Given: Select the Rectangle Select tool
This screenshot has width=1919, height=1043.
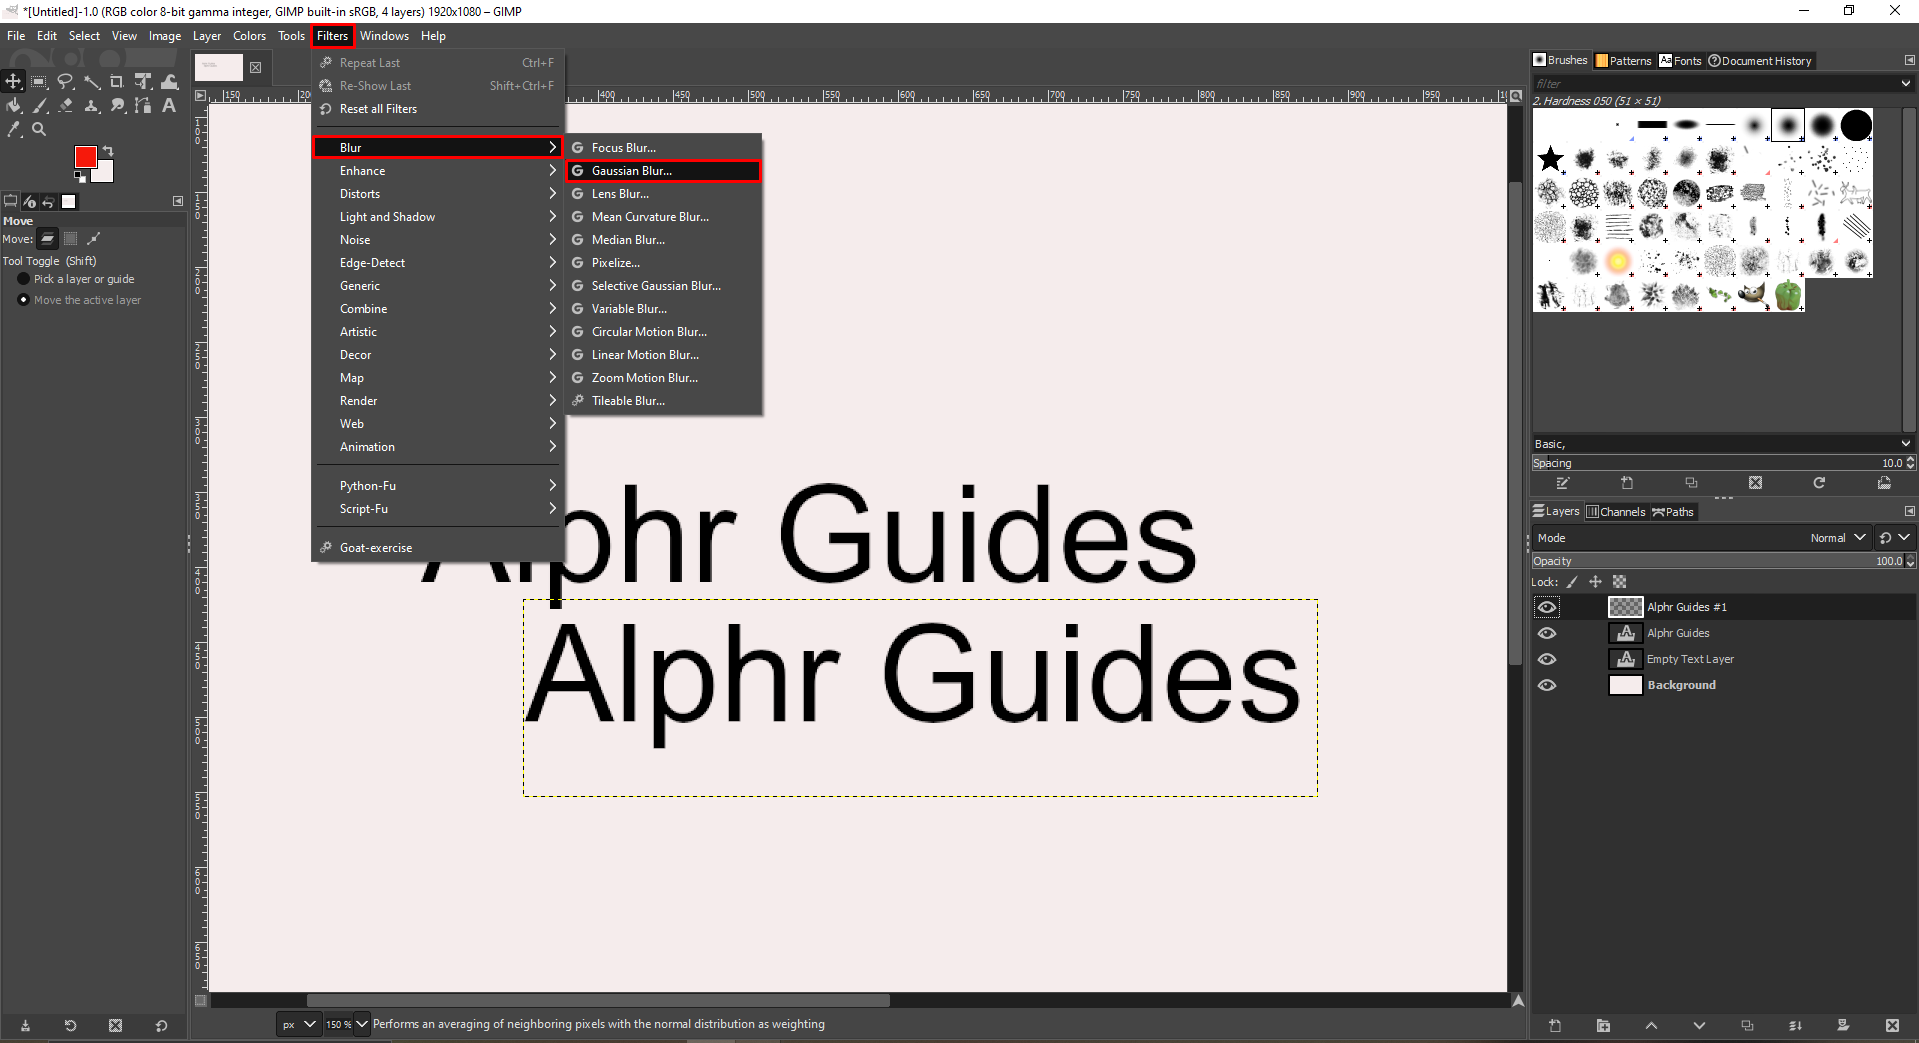Looking at the screenshot, I should click(x=40, y=82).
